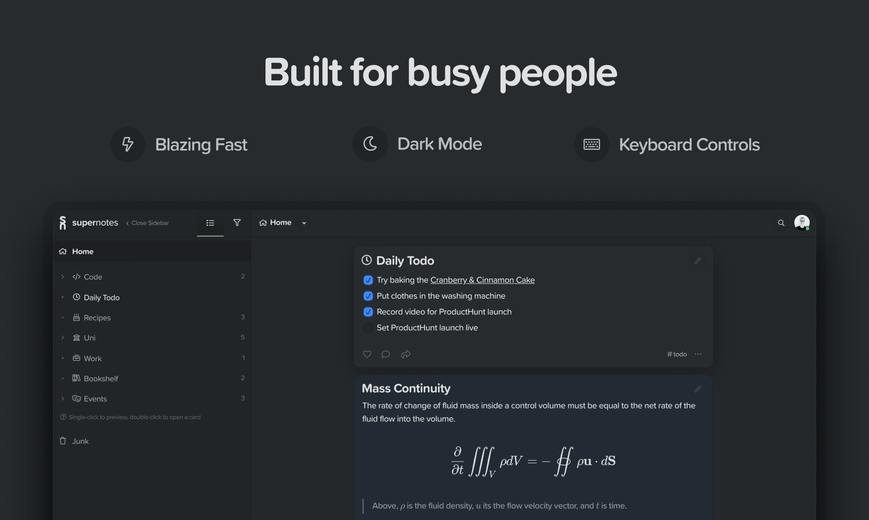Click the Close Sidebar button
869x520 pixels.
click(x=147, y=223)
